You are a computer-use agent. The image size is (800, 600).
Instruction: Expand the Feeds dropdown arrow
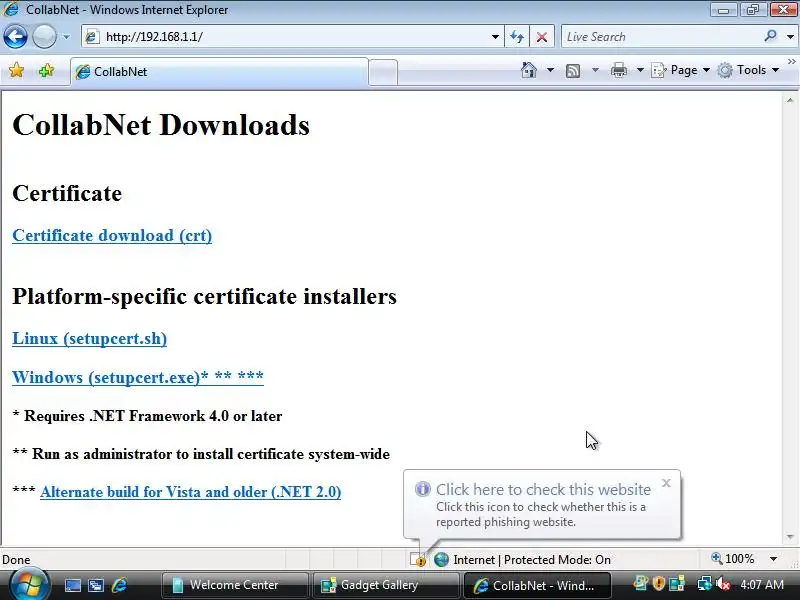pos(595,70)
